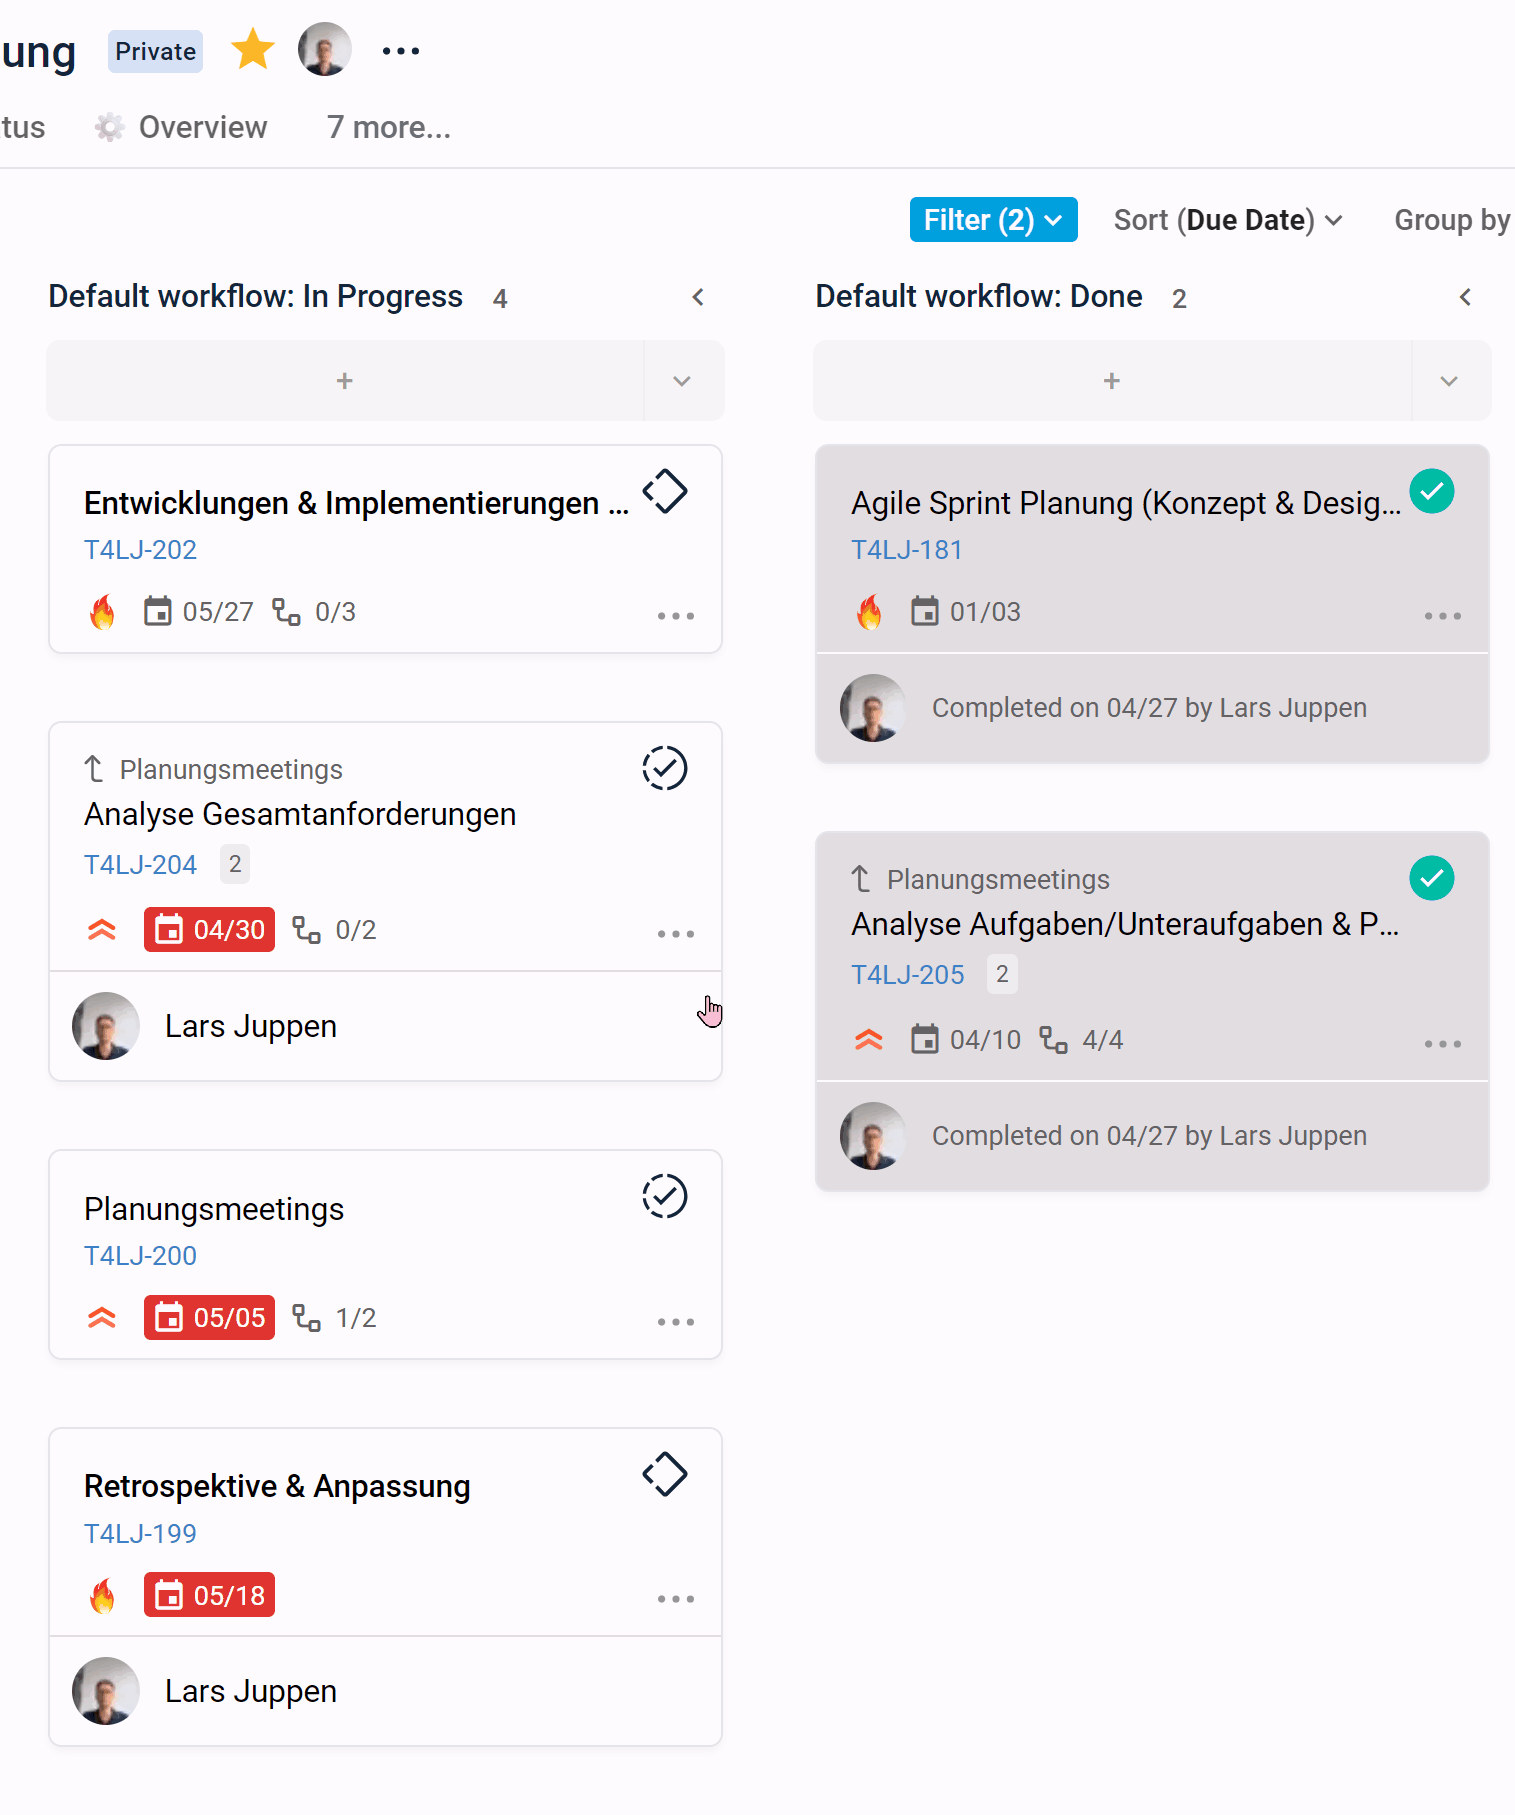Open the T4LJ-205 task link
This screenshot has height=1815, width=1515.
pyautogui.click(x=908, y=975)
